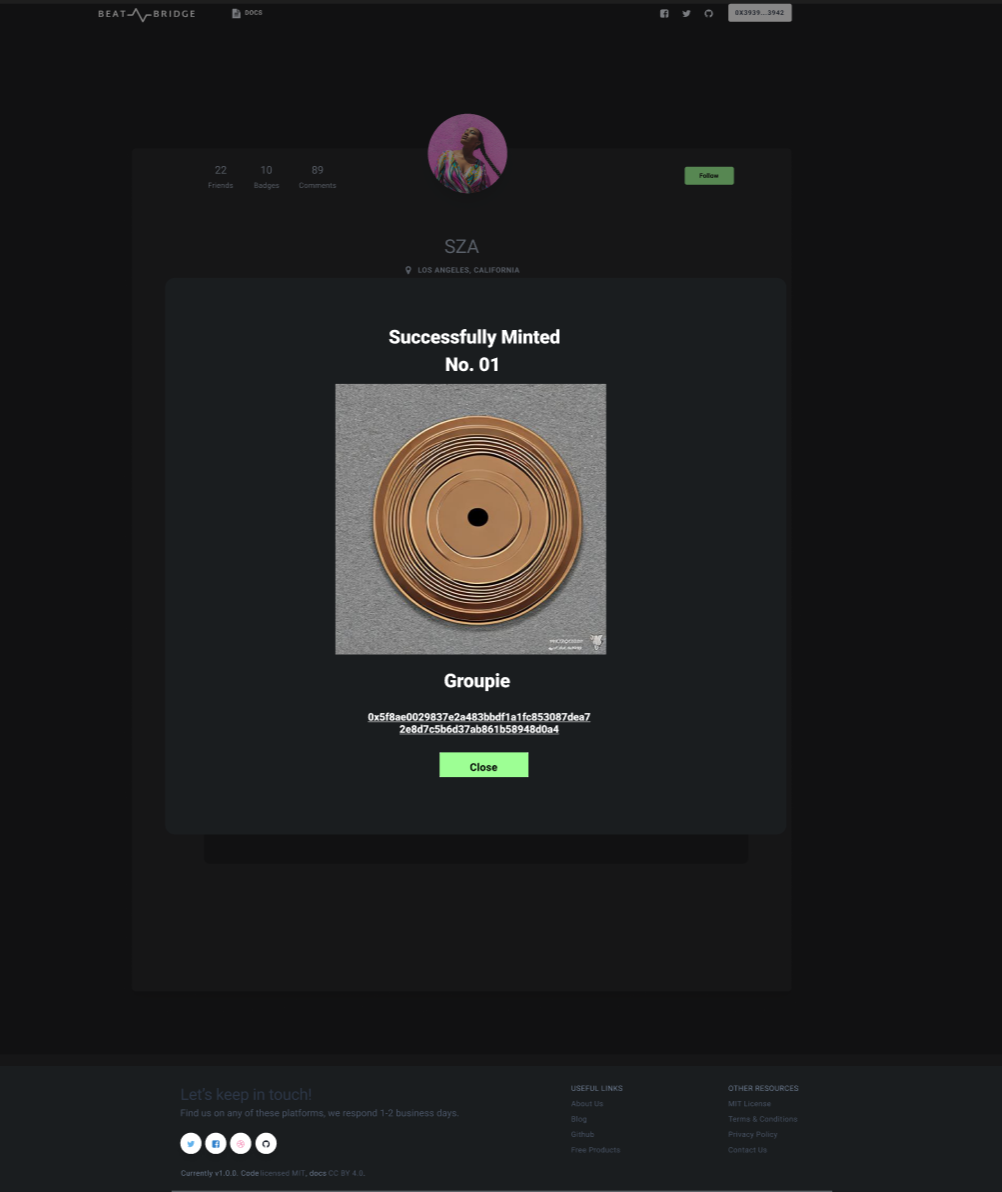Open Twitter icon in top navbar
The width and height of the screenshot is (1002, 1192).
point(686,14)
